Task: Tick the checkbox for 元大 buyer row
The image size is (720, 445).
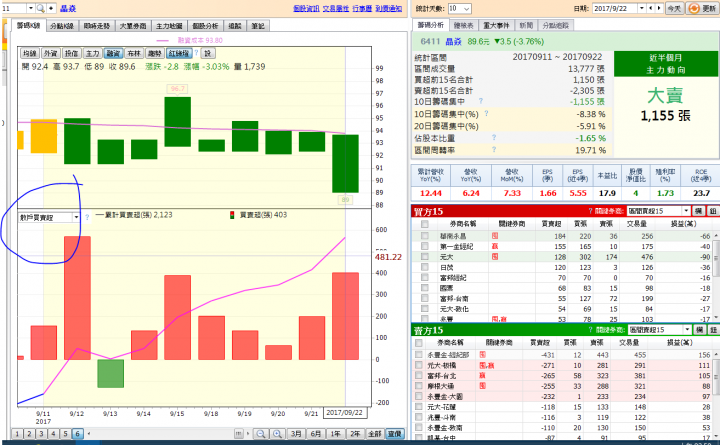Action: tap(425, 257)
